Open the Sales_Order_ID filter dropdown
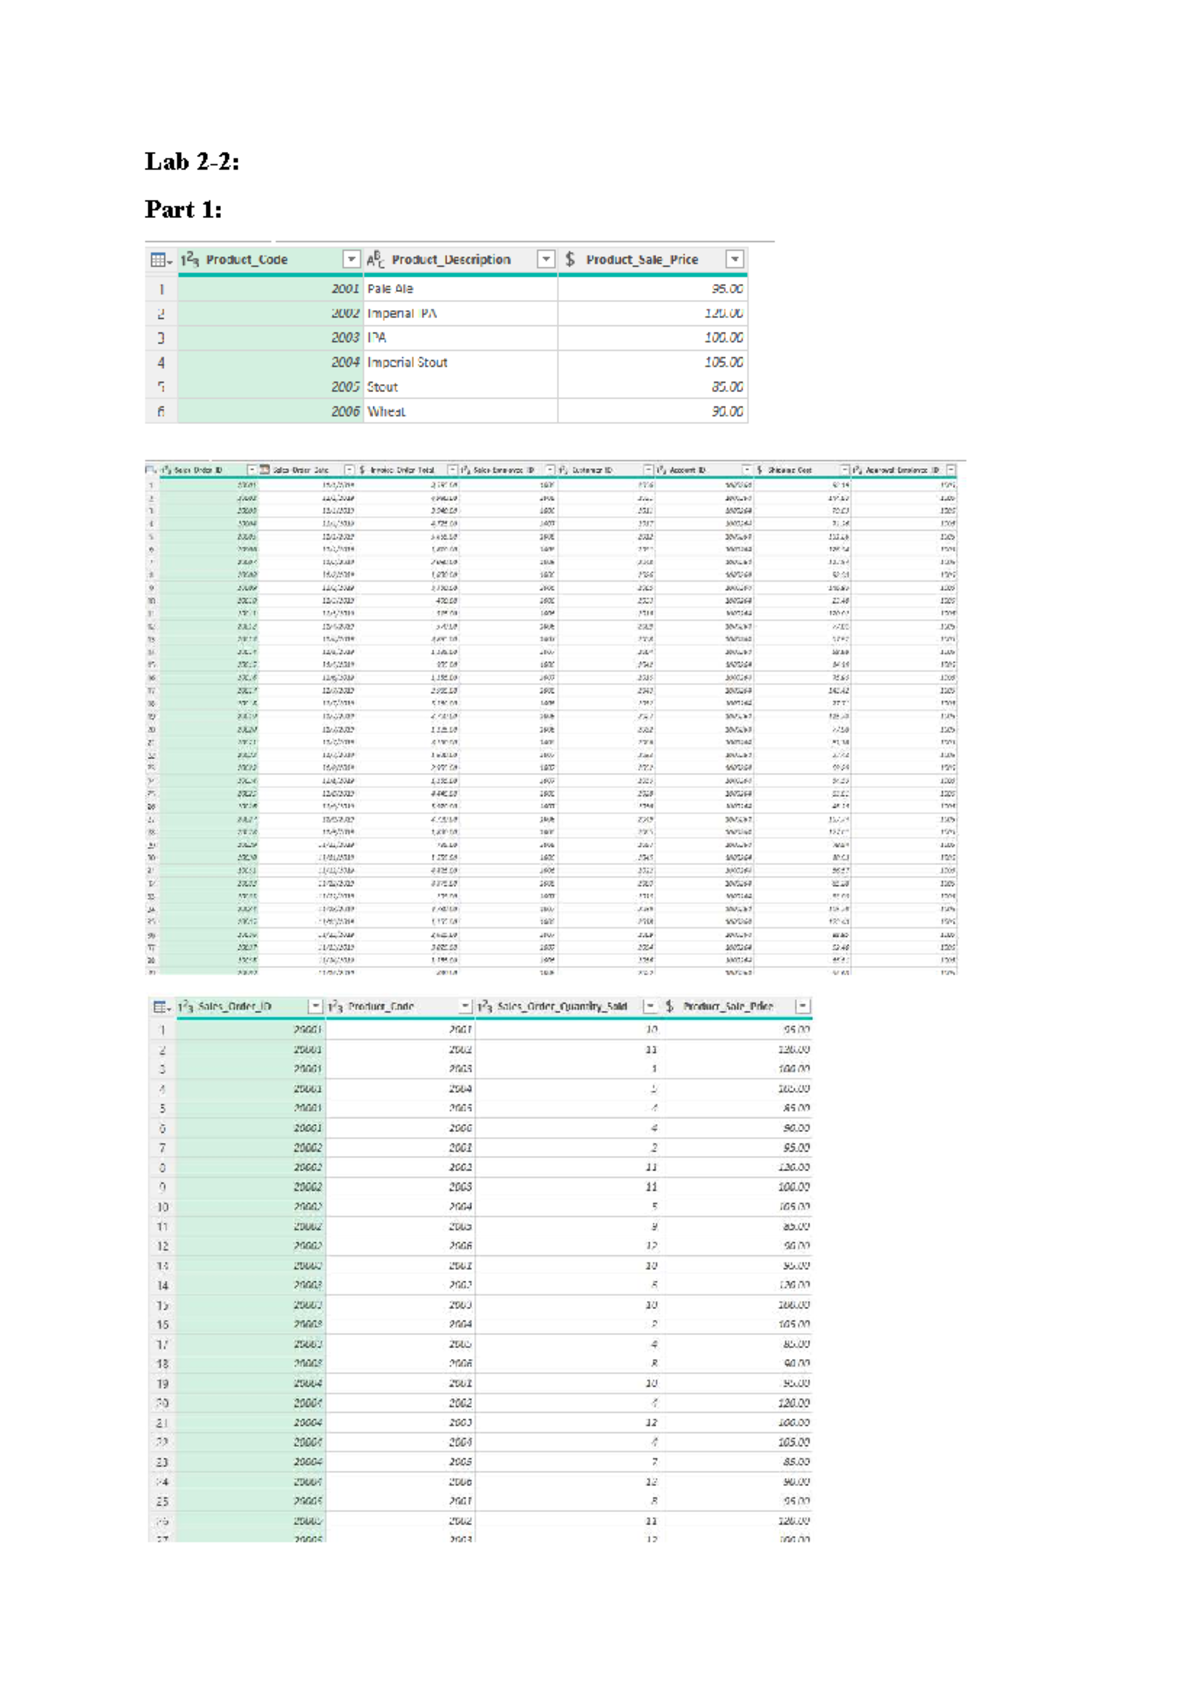The width and height of the screenshot is (1200, 1696). [316, 1006]
